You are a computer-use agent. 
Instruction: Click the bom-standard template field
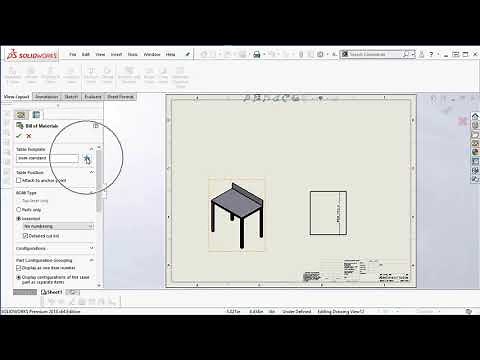click(x=47, y=158)
